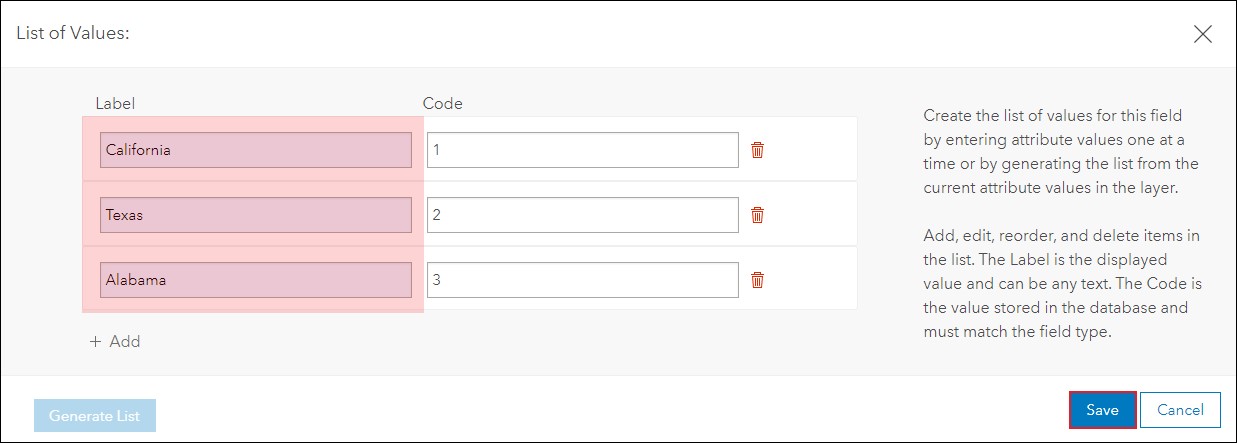Focus the Alabama label field

[256, 280]
